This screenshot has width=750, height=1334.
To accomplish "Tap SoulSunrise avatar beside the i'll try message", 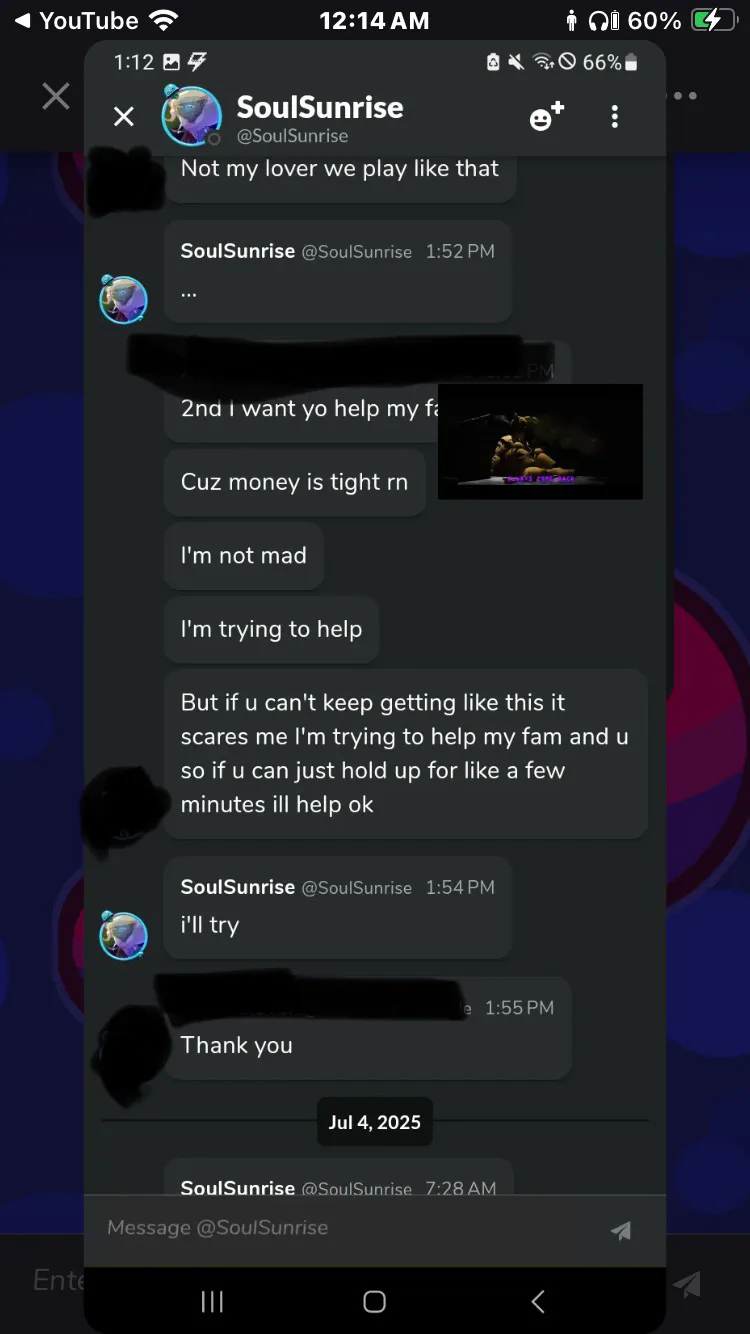I will click(x=123, y=935).
